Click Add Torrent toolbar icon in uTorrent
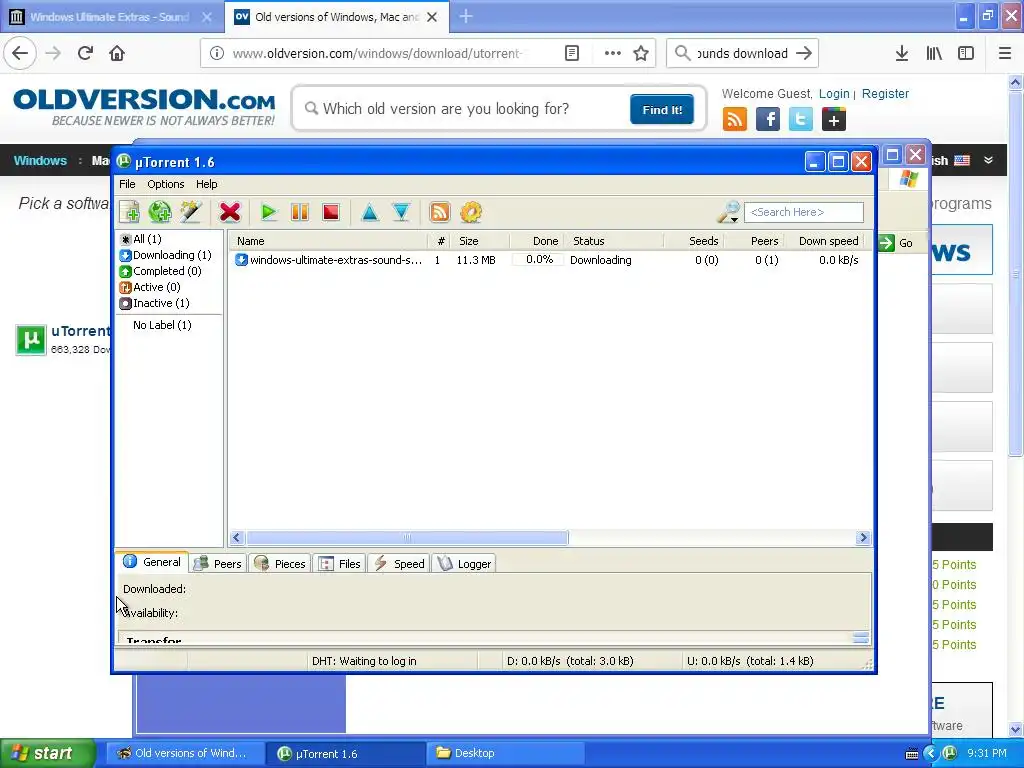 pos(129,212)
